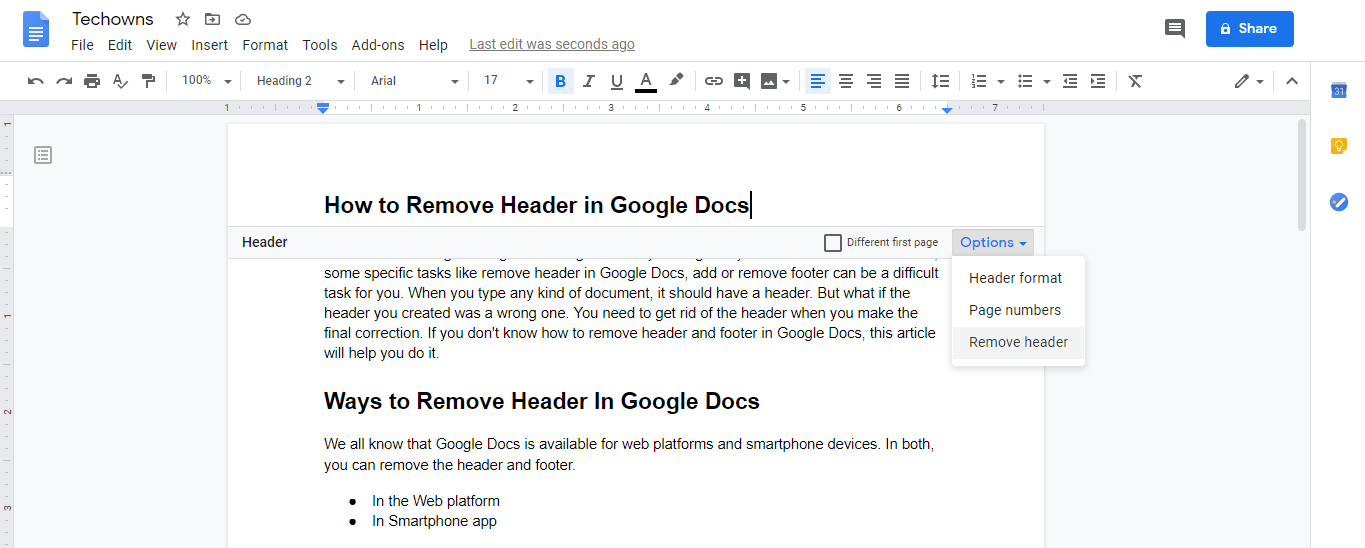Select Header format option
The image size is (1365, 548).
click(x=1018, y=278)
